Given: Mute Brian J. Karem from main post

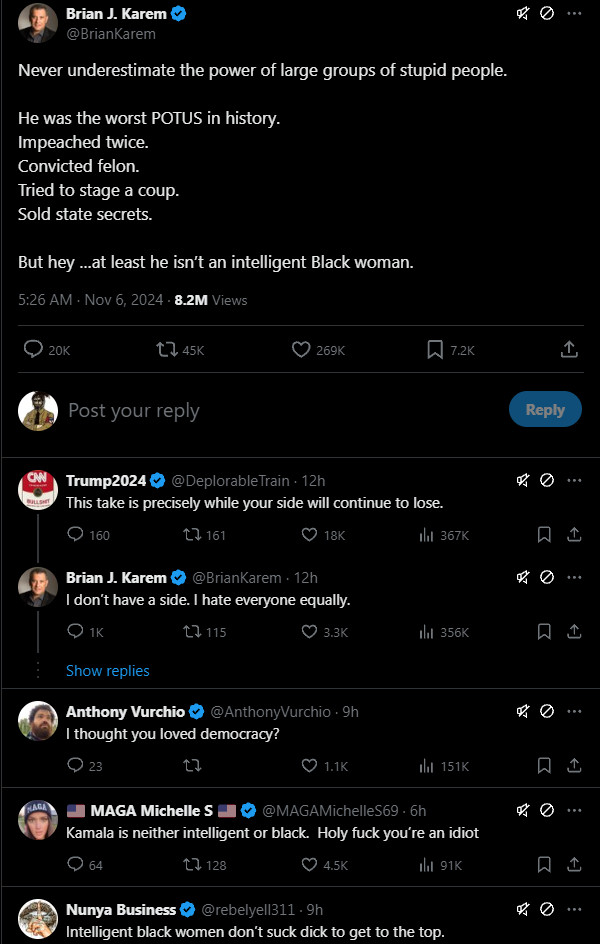Looking at the screenshot, I should click(x=522, y=14).
